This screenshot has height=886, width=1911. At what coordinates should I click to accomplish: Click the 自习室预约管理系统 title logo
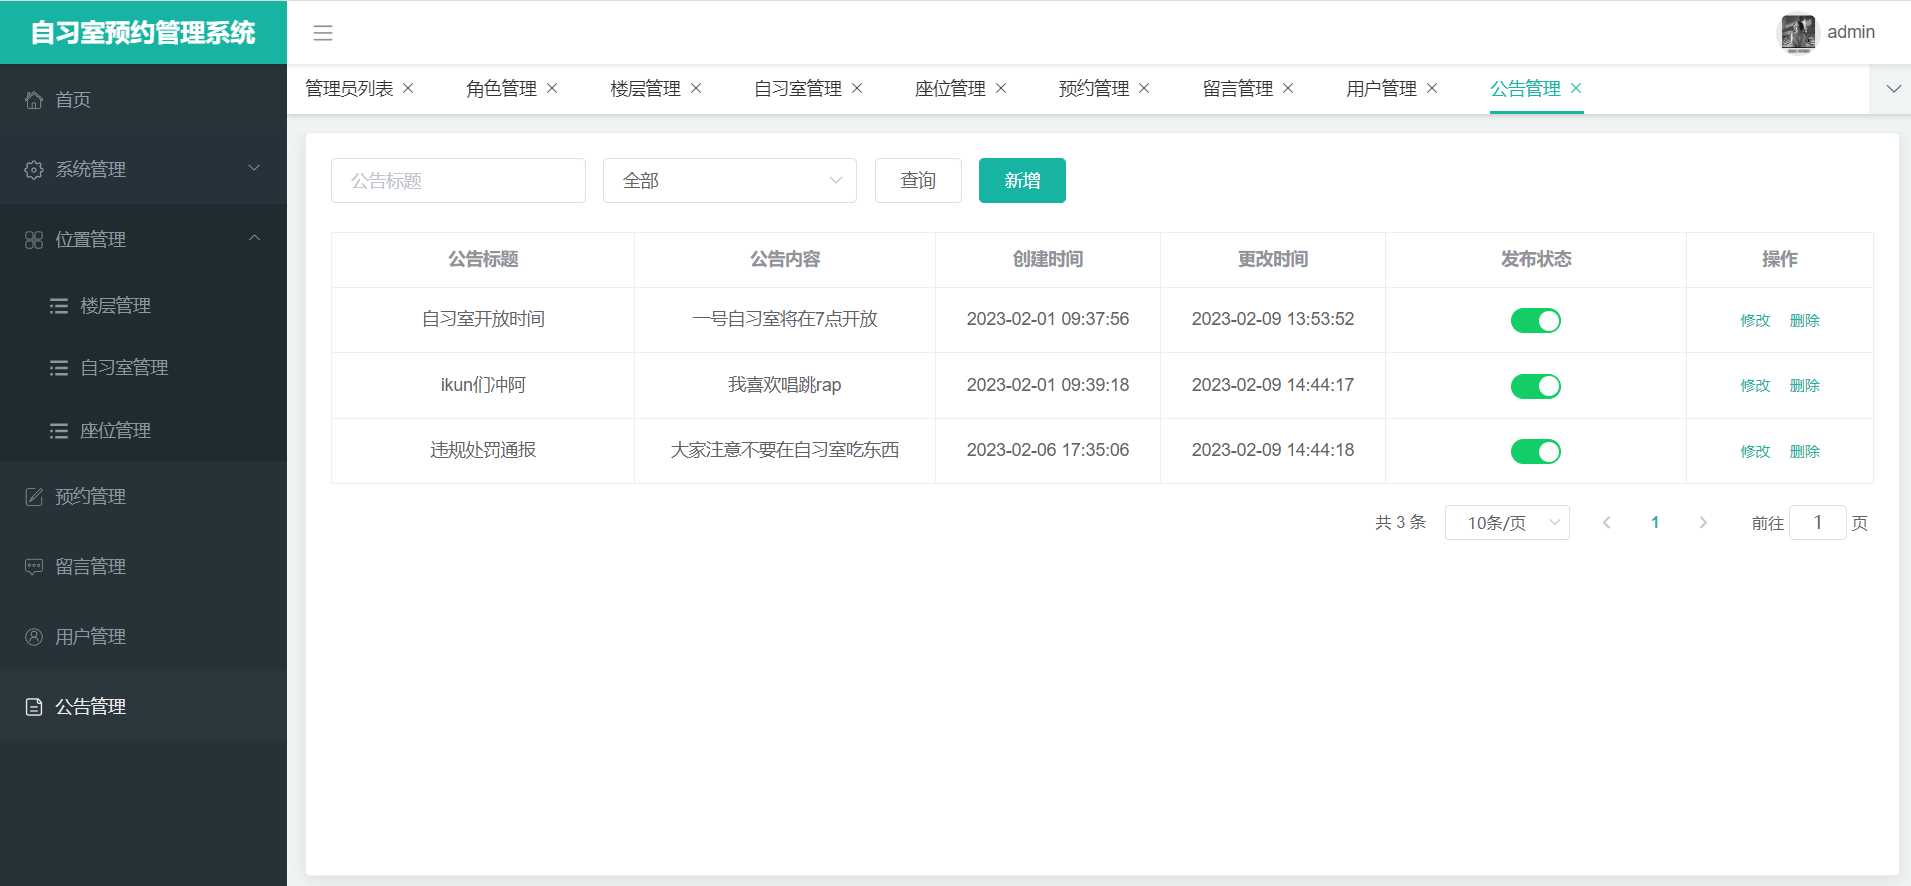click(143, 33)
